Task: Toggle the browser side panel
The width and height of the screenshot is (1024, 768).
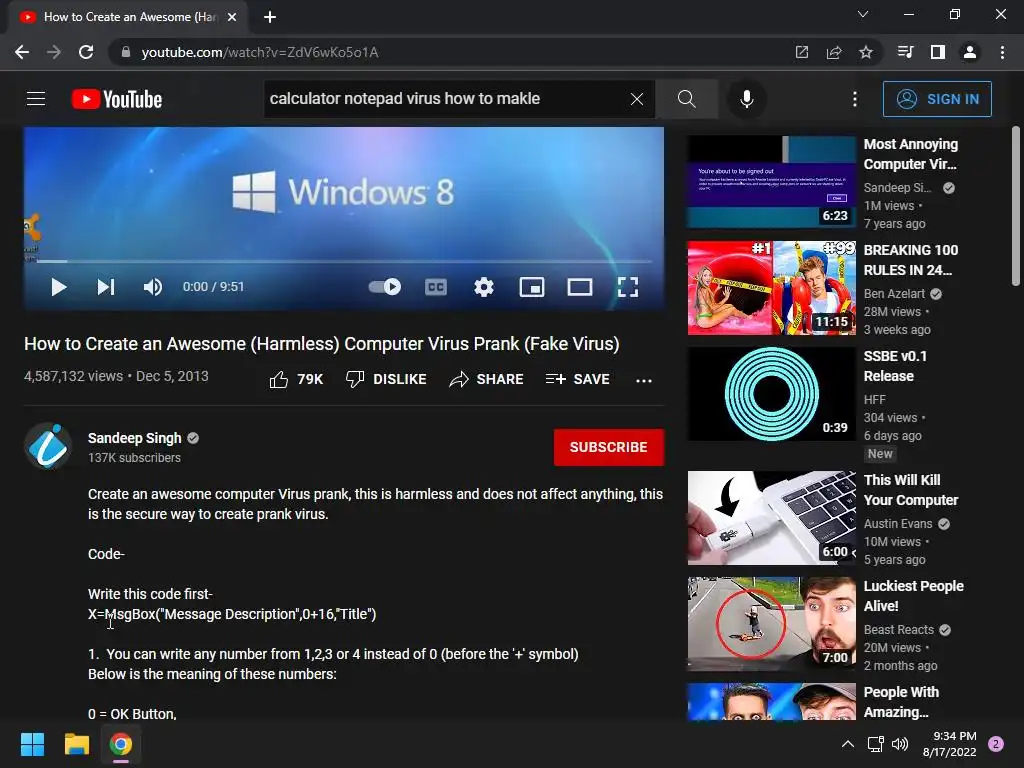Action: click(938, 52)
